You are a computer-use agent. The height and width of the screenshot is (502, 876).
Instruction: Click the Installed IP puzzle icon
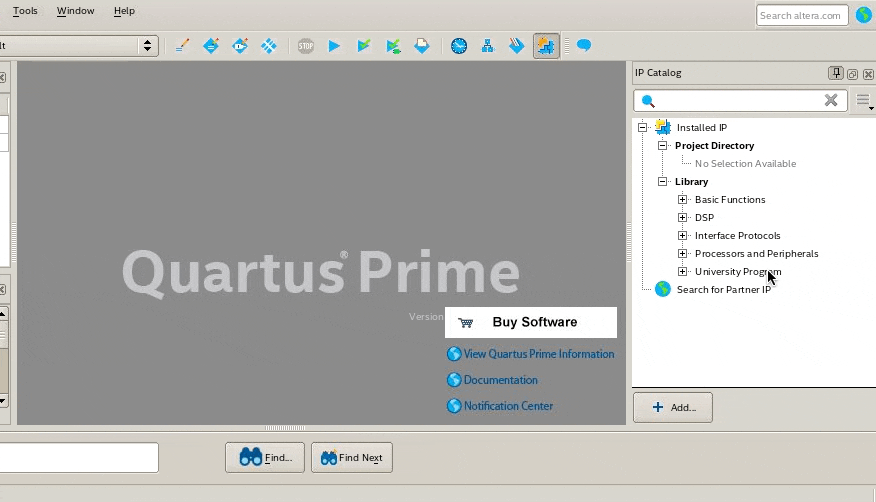pos(663,127)
